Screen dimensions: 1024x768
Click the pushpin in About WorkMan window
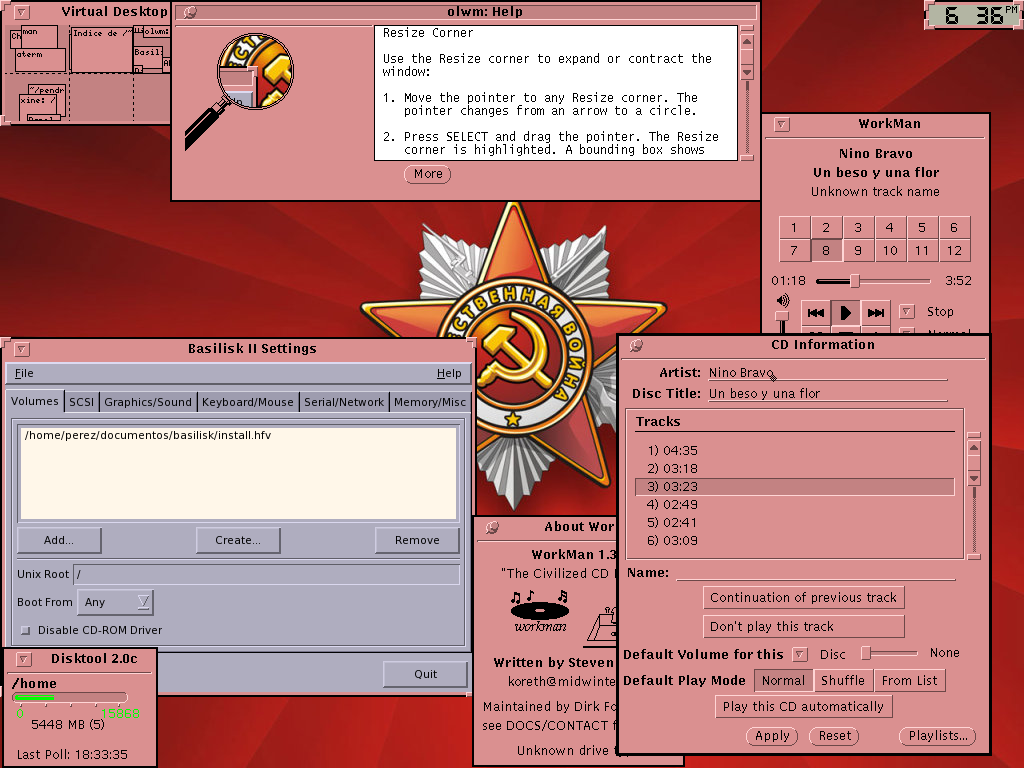[492, 527]
